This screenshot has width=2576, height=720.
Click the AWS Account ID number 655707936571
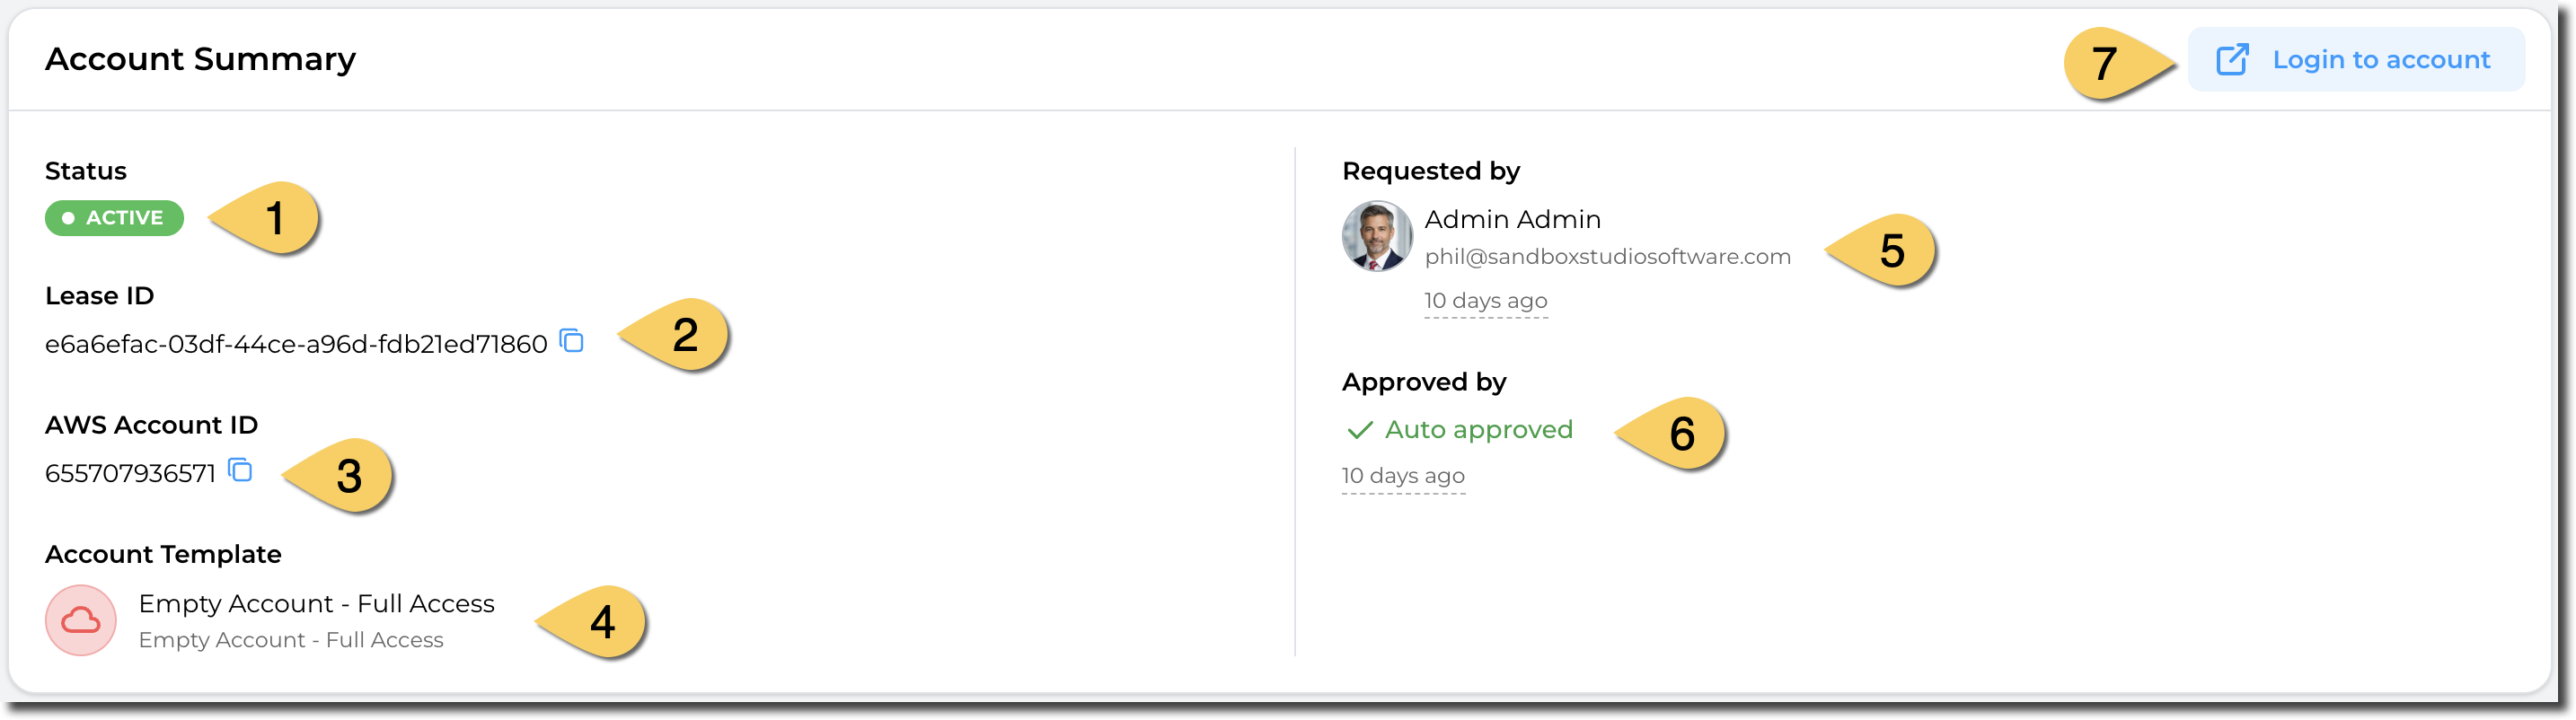pyautogui.click(x=130, y=474)
